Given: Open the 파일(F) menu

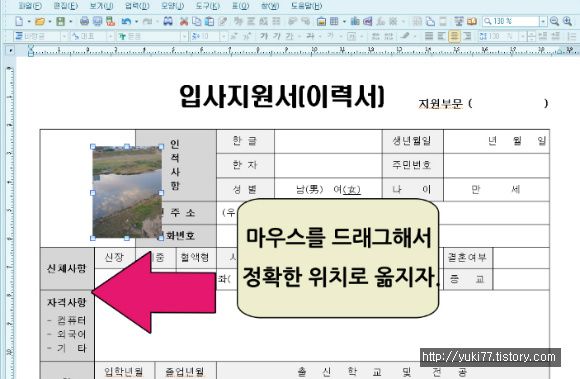Looking at the screenshot, I should pos(30,6).
